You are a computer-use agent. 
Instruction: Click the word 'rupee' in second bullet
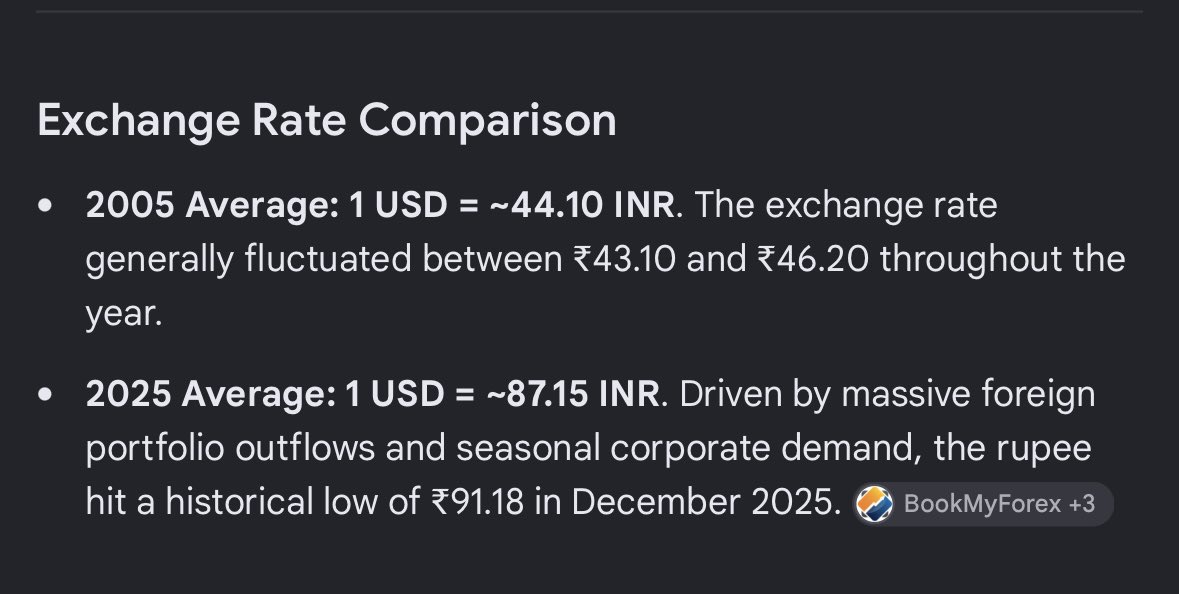pyautogui.click(x=1044, y=450)
